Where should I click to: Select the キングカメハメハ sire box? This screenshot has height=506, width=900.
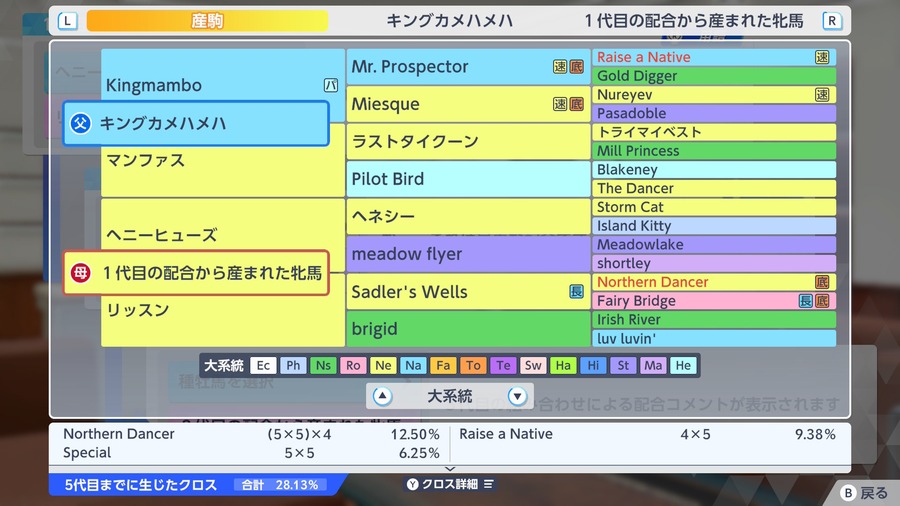(x=196, y=123)
